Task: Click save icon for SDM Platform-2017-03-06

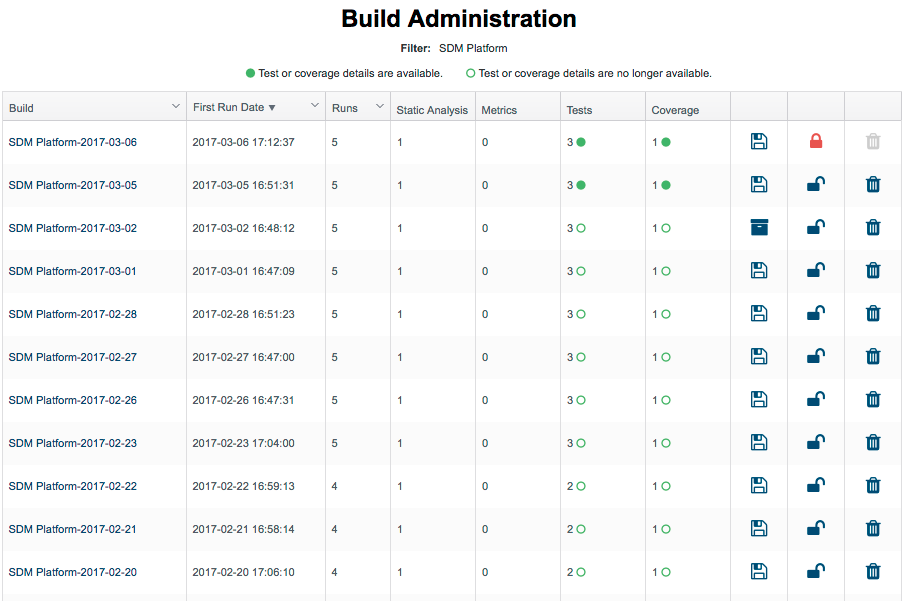Action: [x=758, y=141]
